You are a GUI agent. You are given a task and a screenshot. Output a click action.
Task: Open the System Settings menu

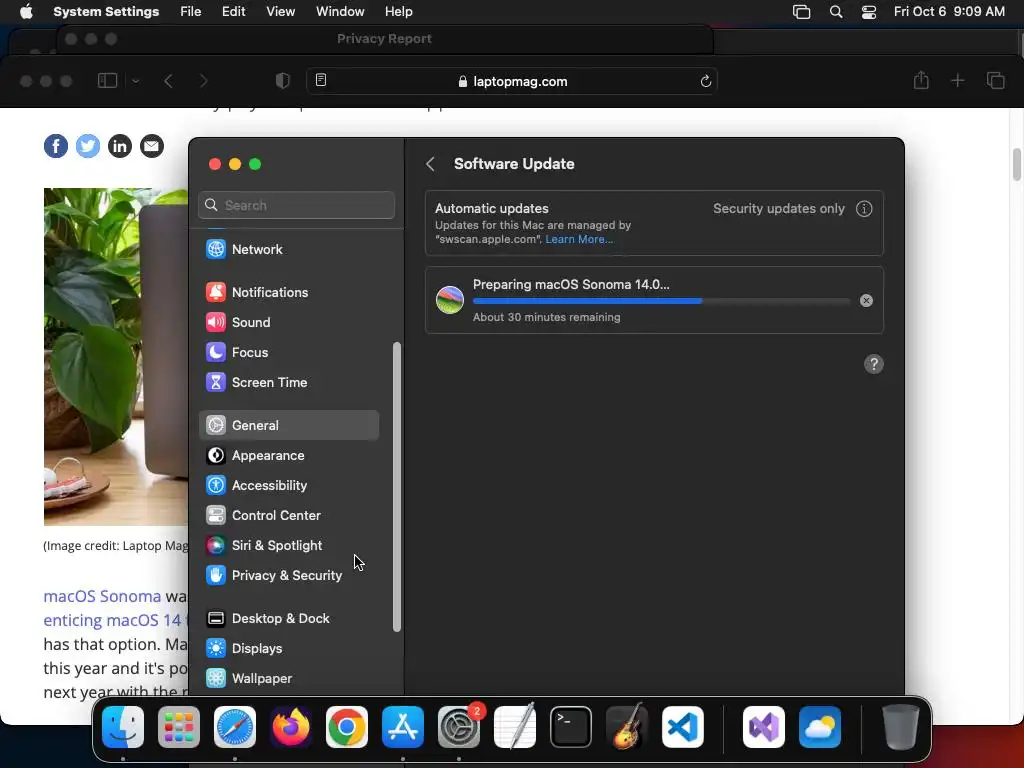[x=106, y=12]
